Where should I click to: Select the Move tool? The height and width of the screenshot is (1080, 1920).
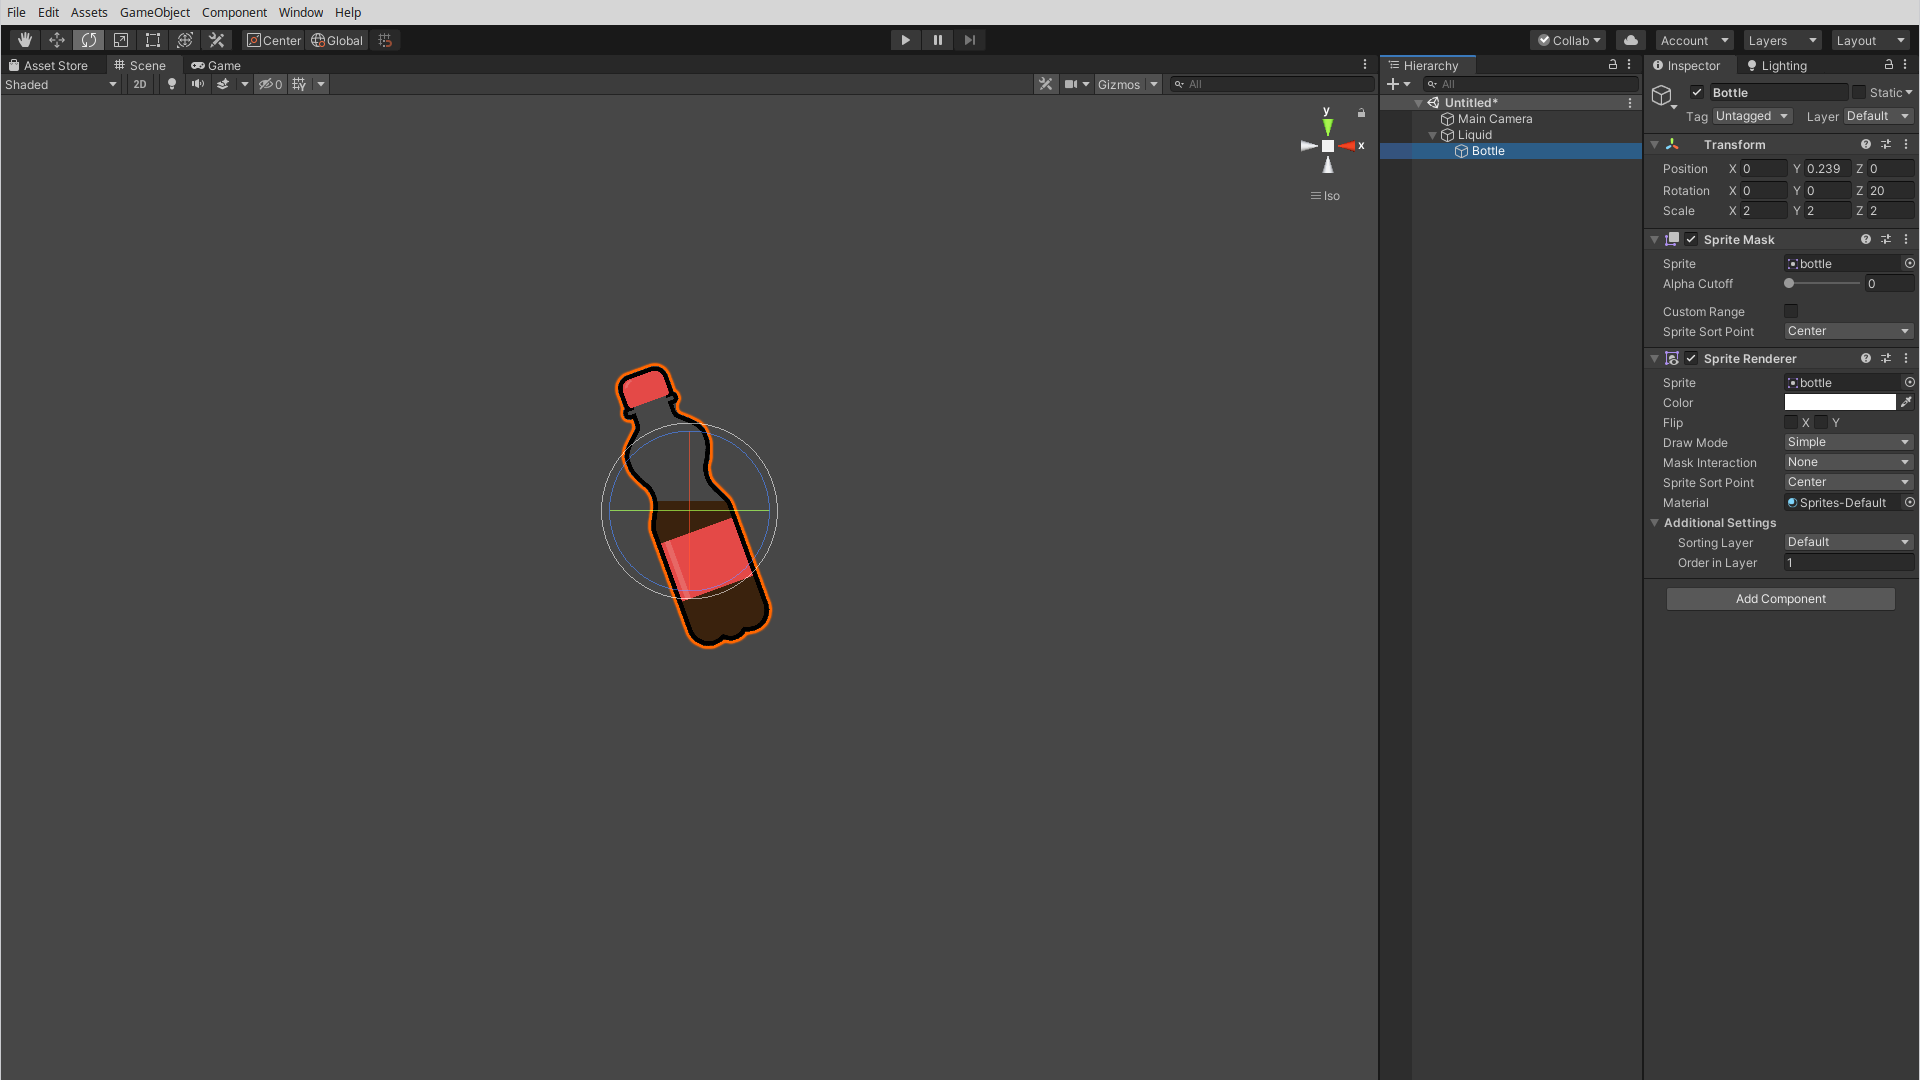coord(57,40)
